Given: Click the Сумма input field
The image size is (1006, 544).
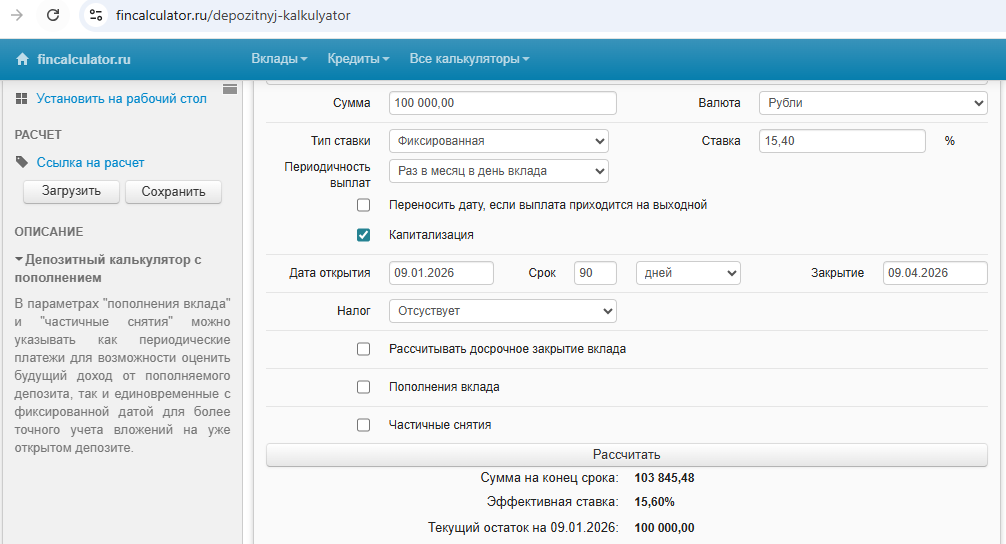Looking at the screenshot, I should tap(502, 103).
